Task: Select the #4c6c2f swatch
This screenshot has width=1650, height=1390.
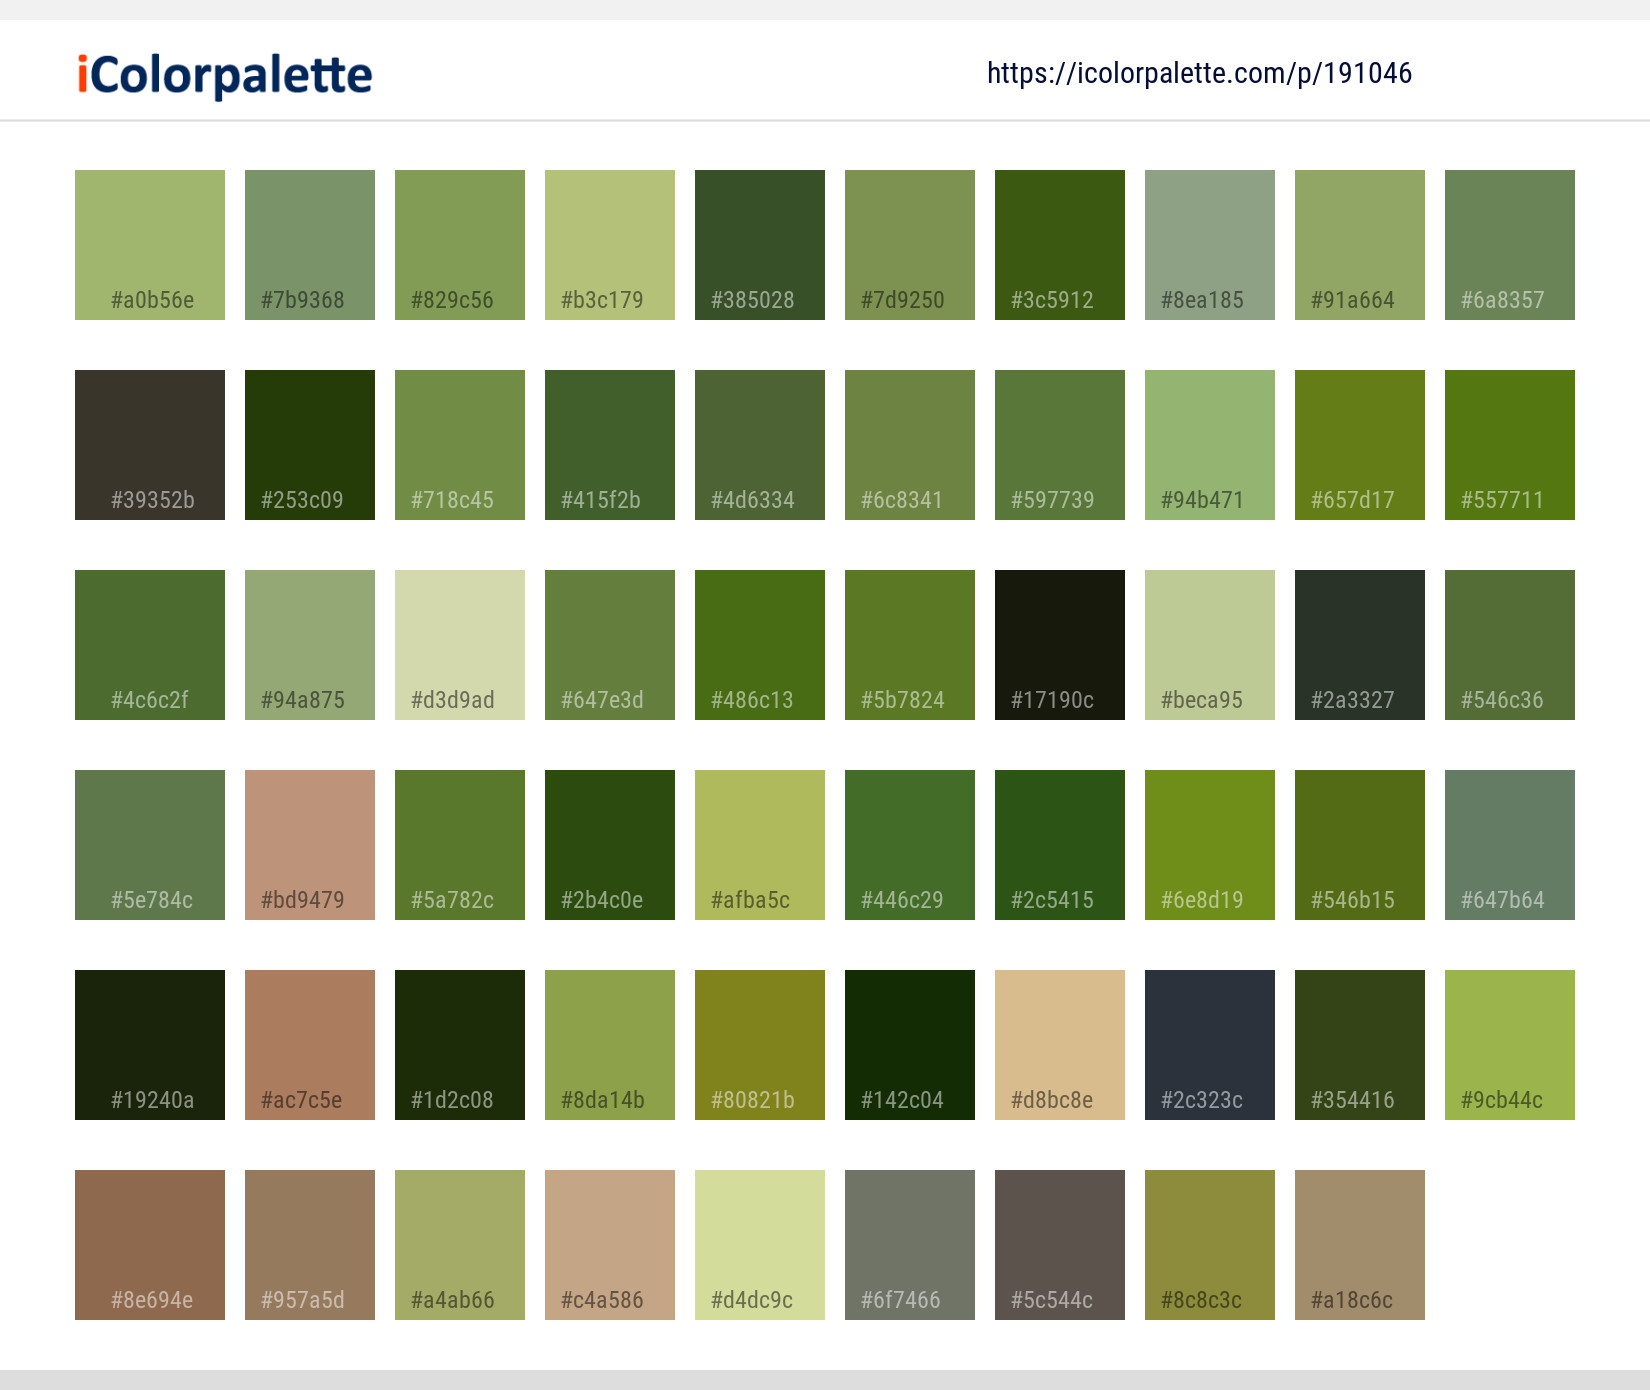Action: tap(150, 645)
